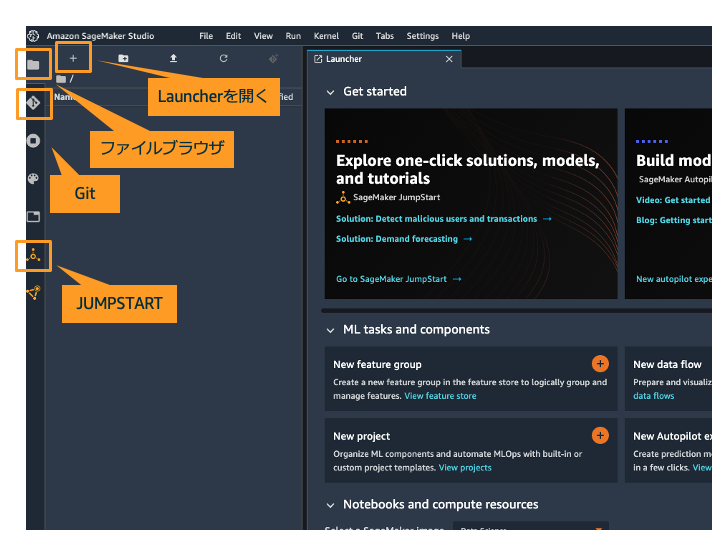The width and height of the screenshot is (712, 559).
Task: Open Video: Get started link
Action: (673, 200)
